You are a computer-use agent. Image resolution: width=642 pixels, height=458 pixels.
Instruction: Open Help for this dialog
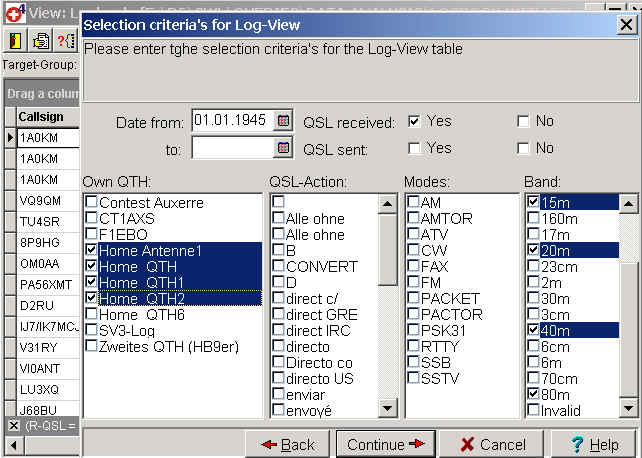[x=594, y=444]
